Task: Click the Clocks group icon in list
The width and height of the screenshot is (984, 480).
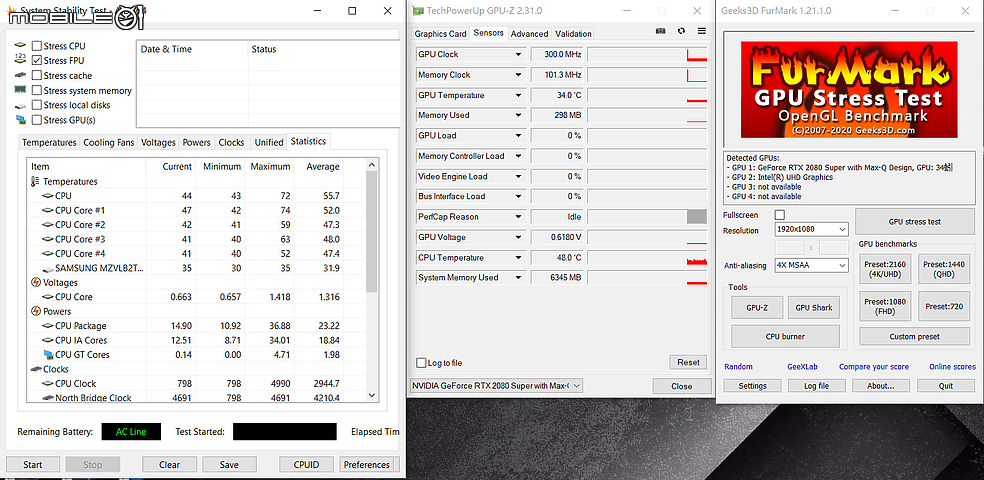Action: click(x=36, y=369)
